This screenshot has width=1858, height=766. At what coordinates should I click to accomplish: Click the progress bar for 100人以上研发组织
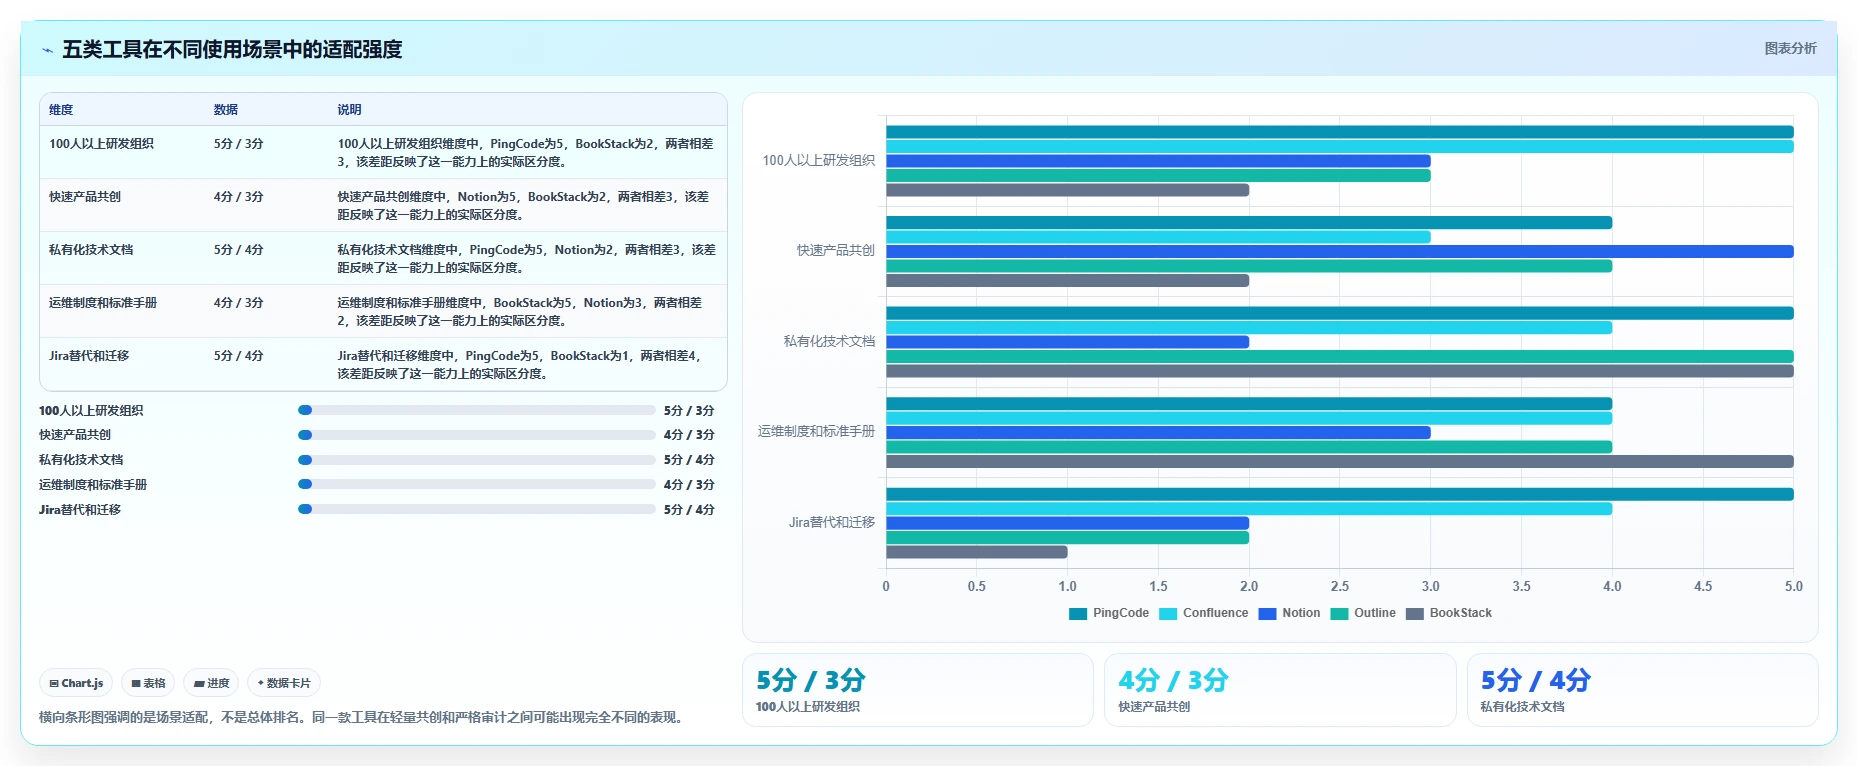tap(477, 410)
